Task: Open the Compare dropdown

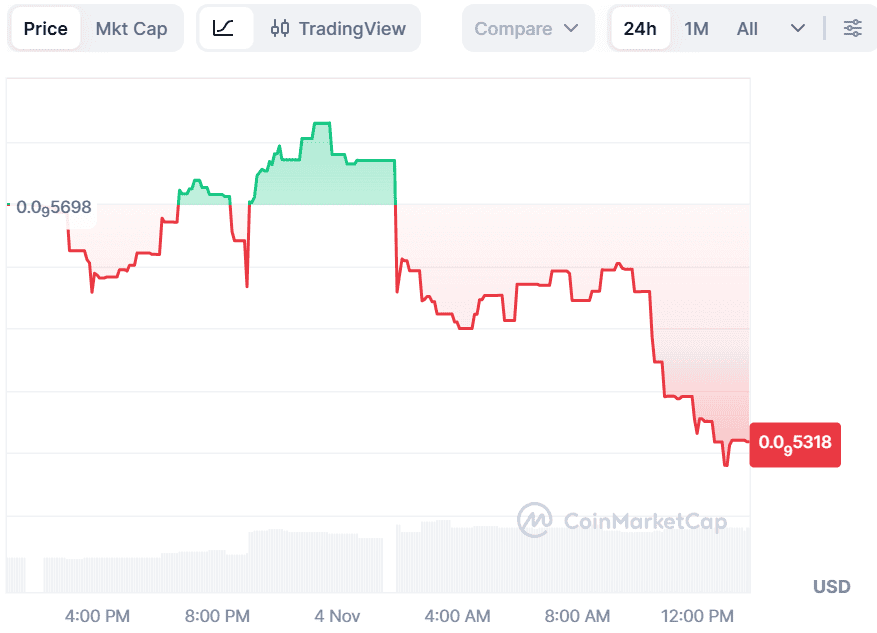Action: pyautogui.click(x=527, y=28)
